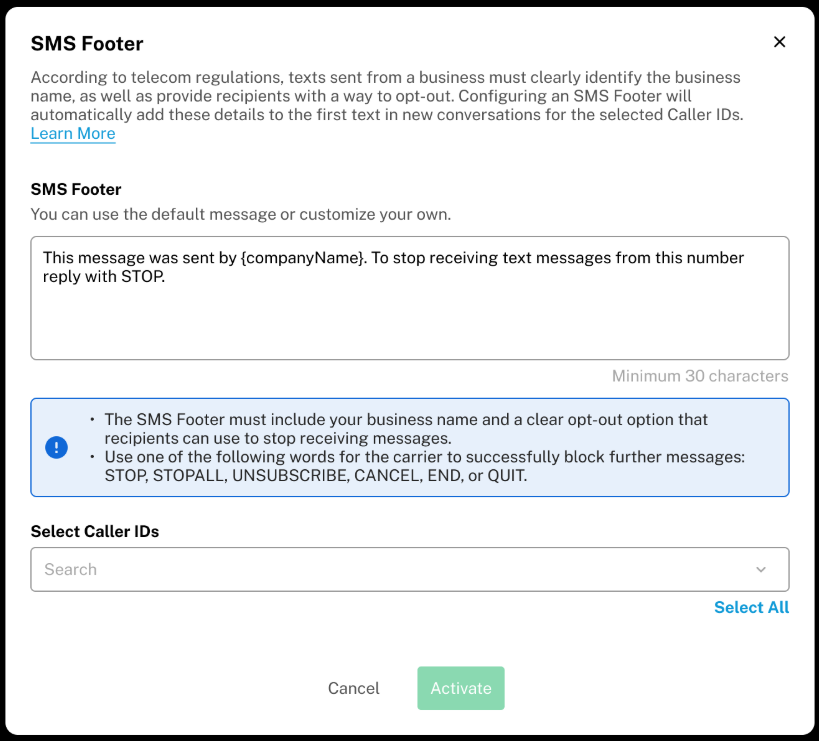The image size is (819, 741).
Task: Click the 'You can use the default message' helper text
Action: (x=241, y=214)
